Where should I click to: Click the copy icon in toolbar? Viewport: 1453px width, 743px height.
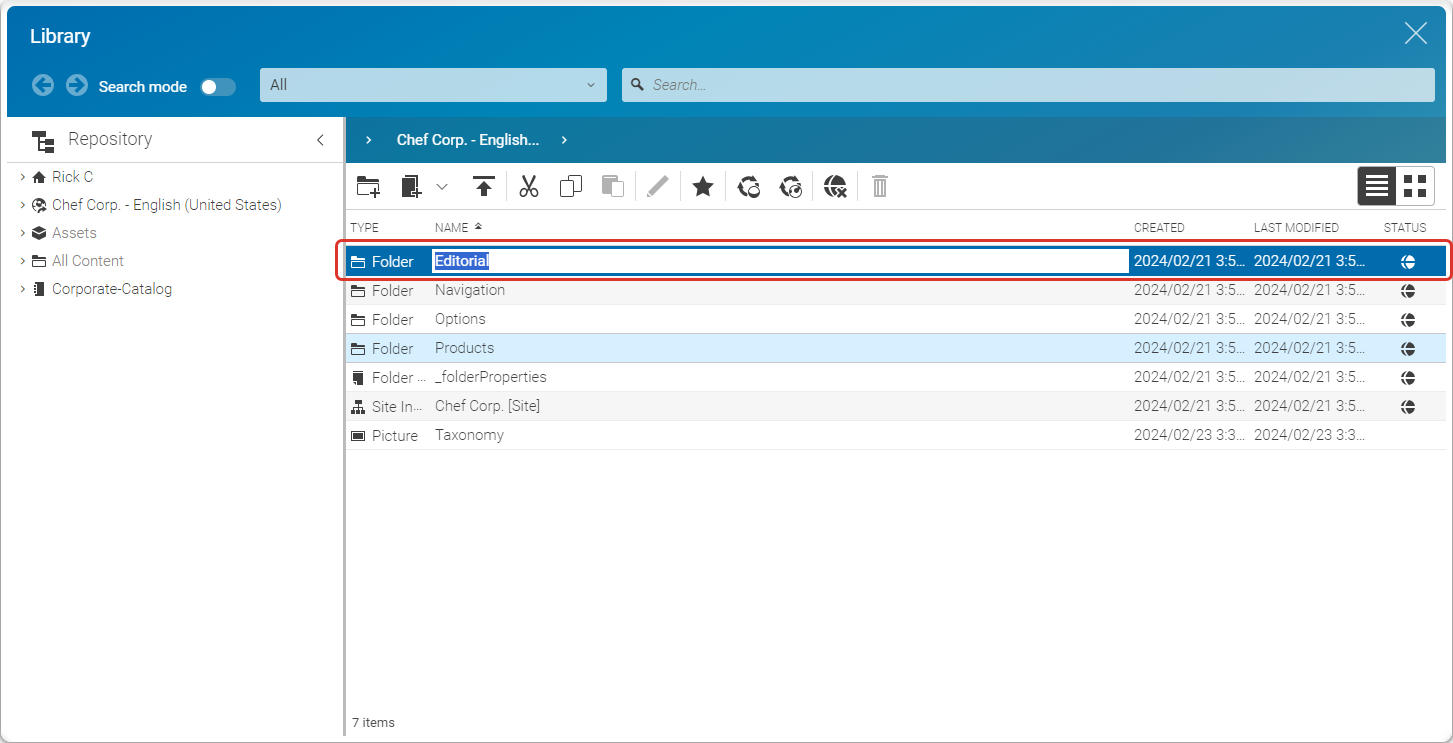coord(571,186)
